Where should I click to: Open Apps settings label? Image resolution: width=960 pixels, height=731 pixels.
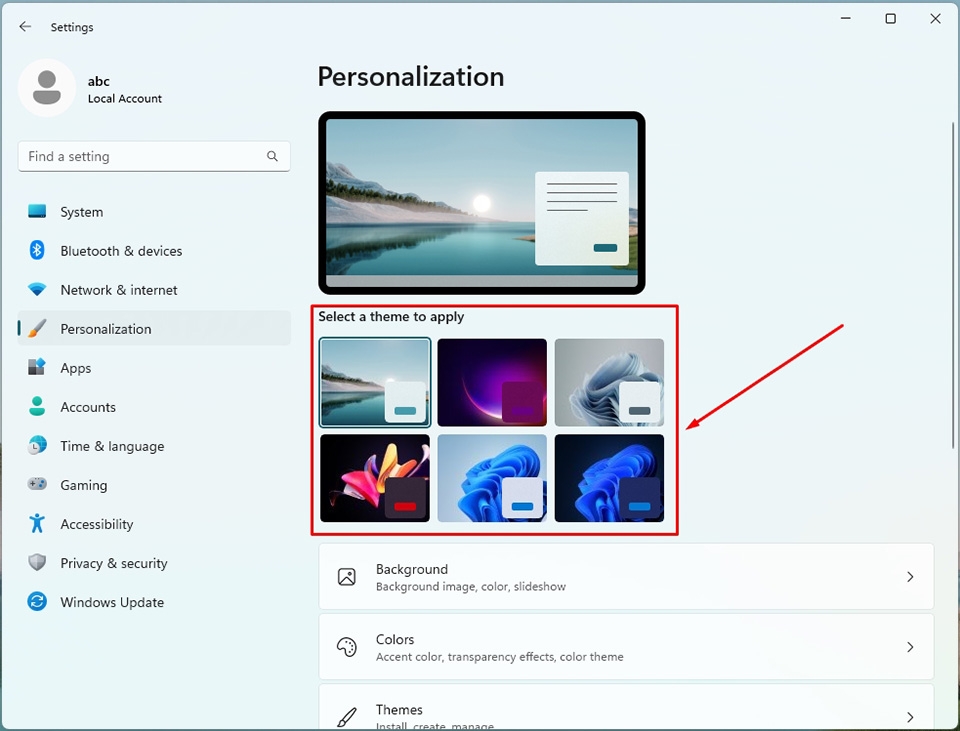coord(76,369)
